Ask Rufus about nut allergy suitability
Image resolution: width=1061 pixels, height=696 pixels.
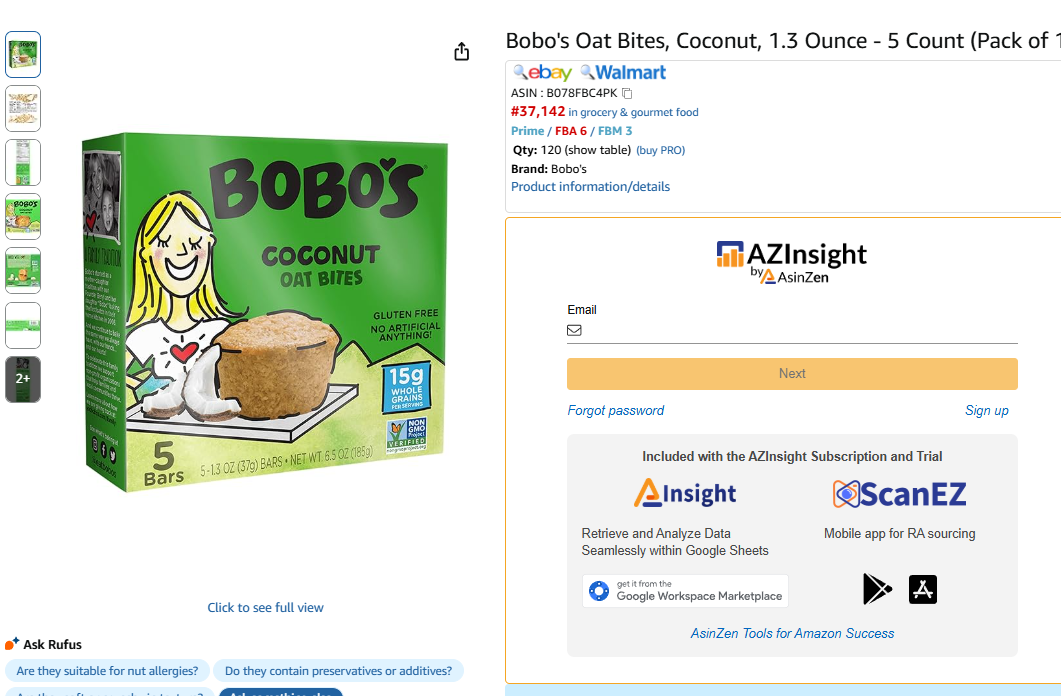pos(107,671)
